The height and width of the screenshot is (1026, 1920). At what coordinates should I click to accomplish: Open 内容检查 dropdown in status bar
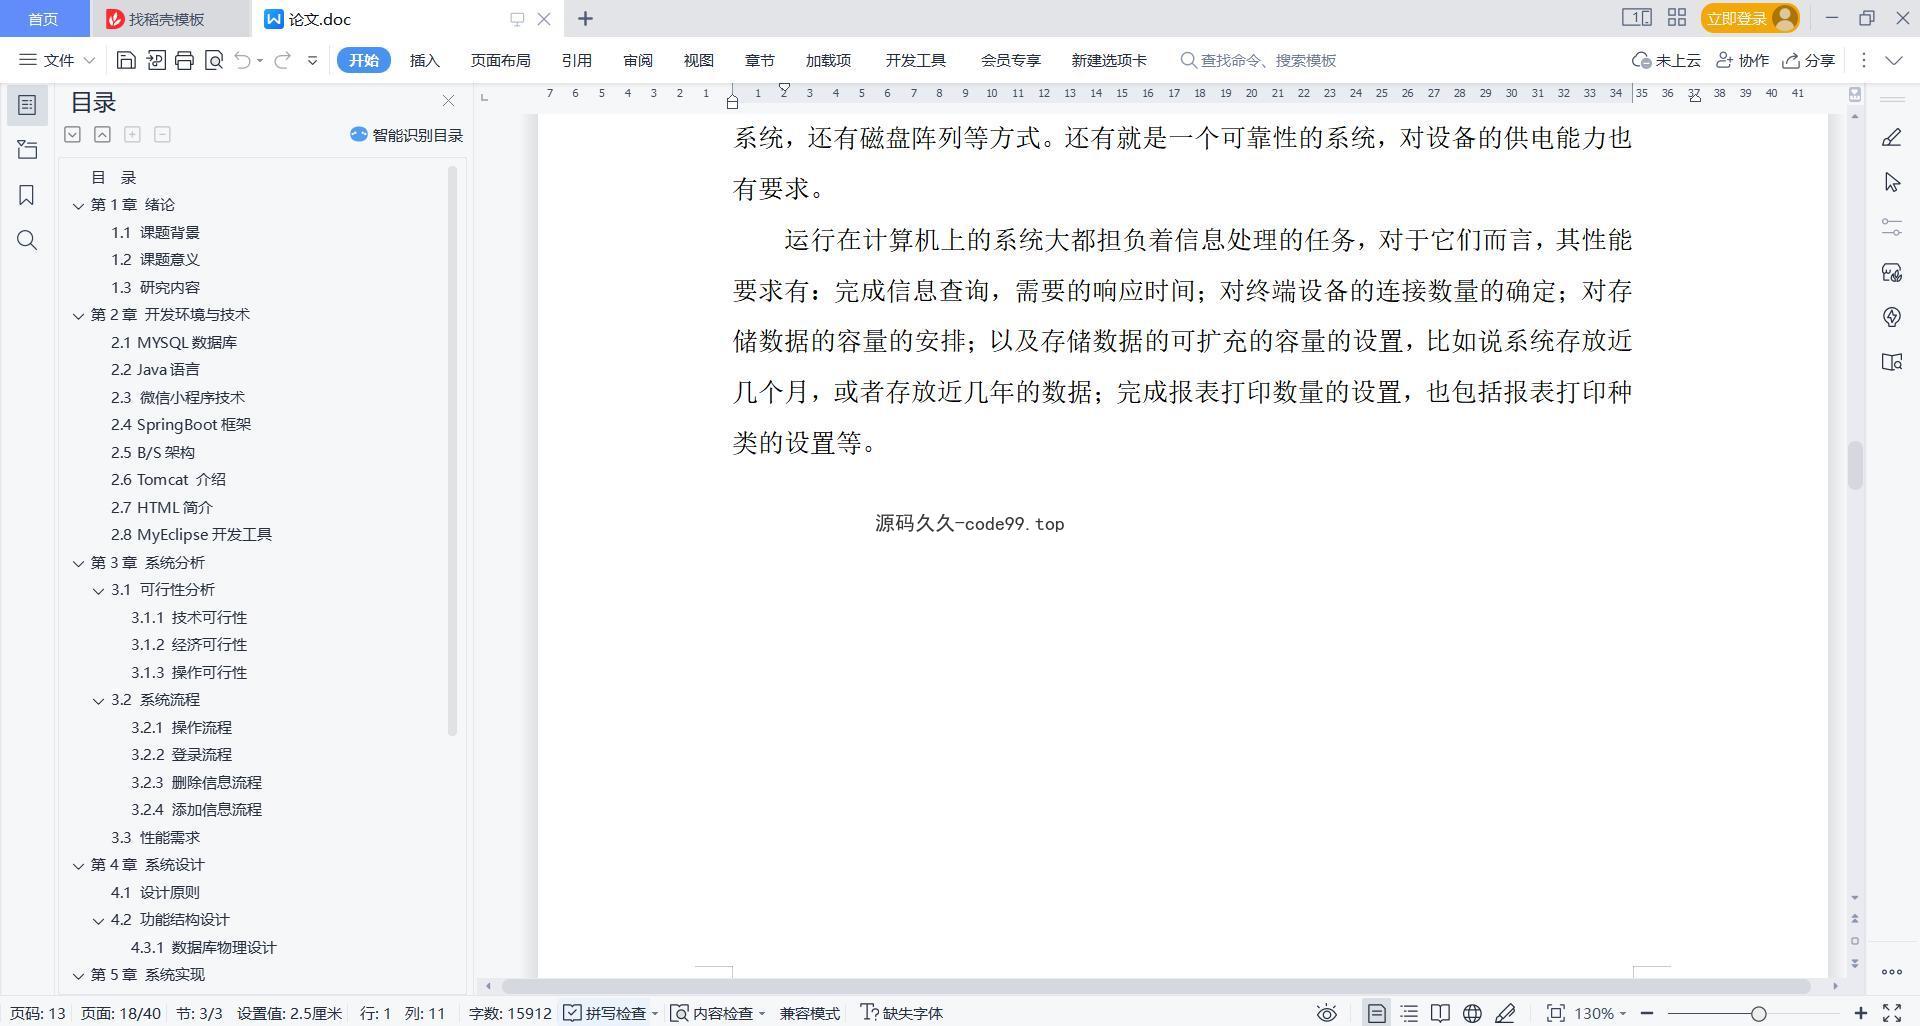[718, 1013]
